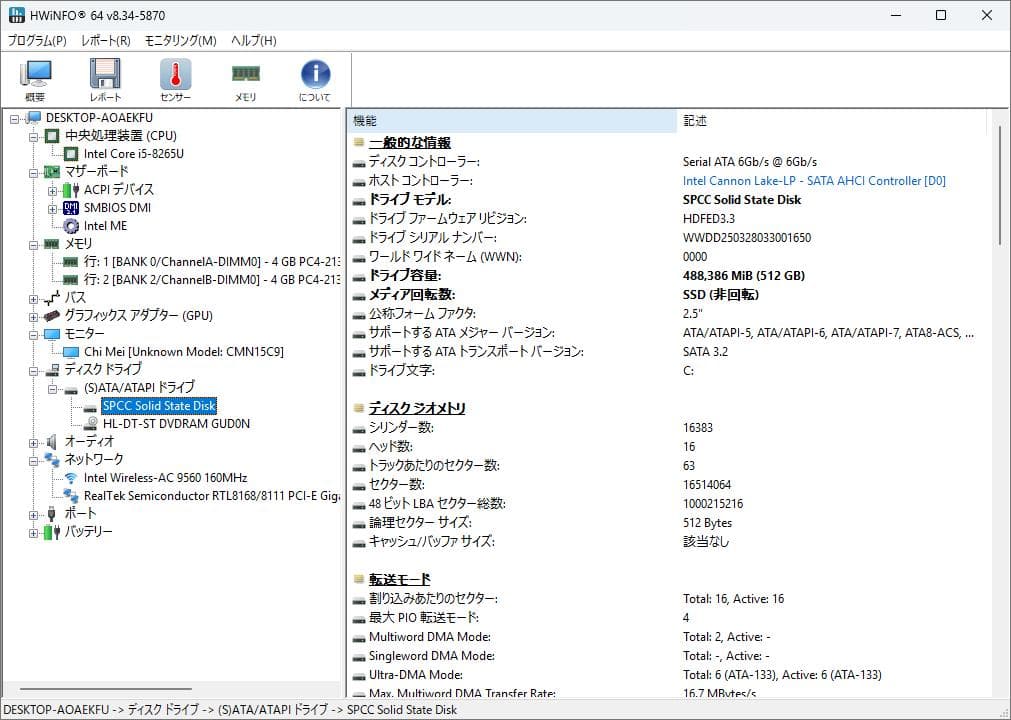Click the ドライブ シリアル ナンバー row
Image resolution: width=1011 pixels, height=720 pixels.
[667, 237]
